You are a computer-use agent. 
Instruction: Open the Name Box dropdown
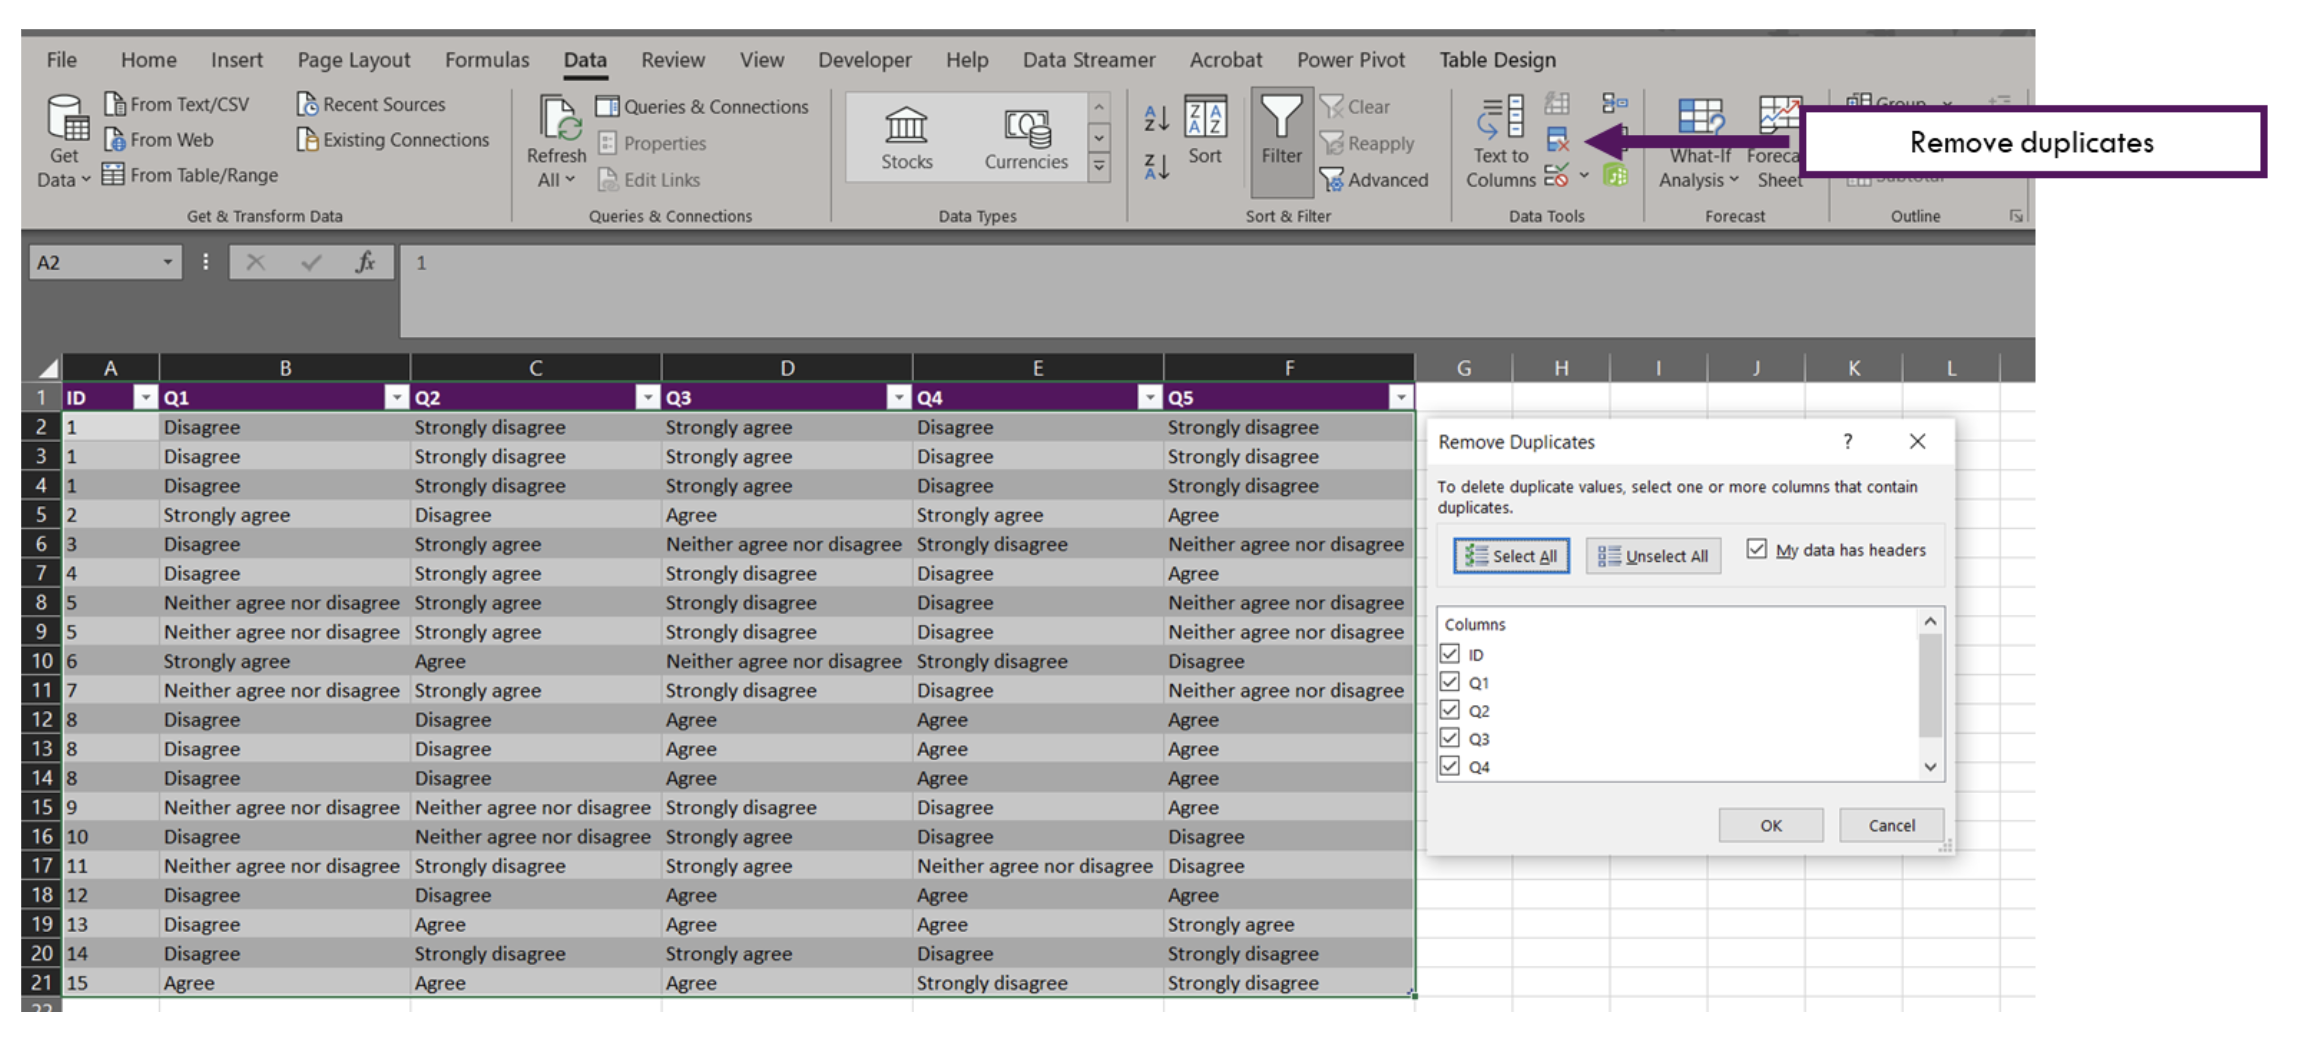[168, 262]
